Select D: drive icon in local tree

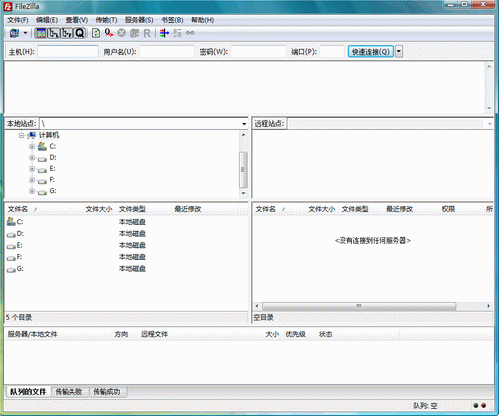[42, 159]
